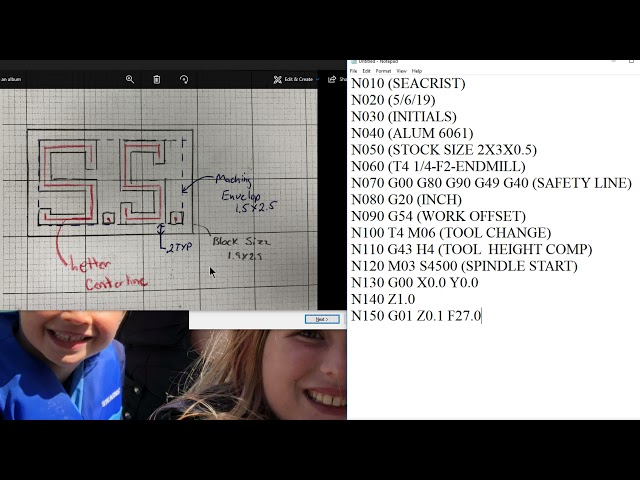Click the line N060 T4 1/4-F2-ENDMILL
This screenshot has height=480, width=640.
pos(438,167)
